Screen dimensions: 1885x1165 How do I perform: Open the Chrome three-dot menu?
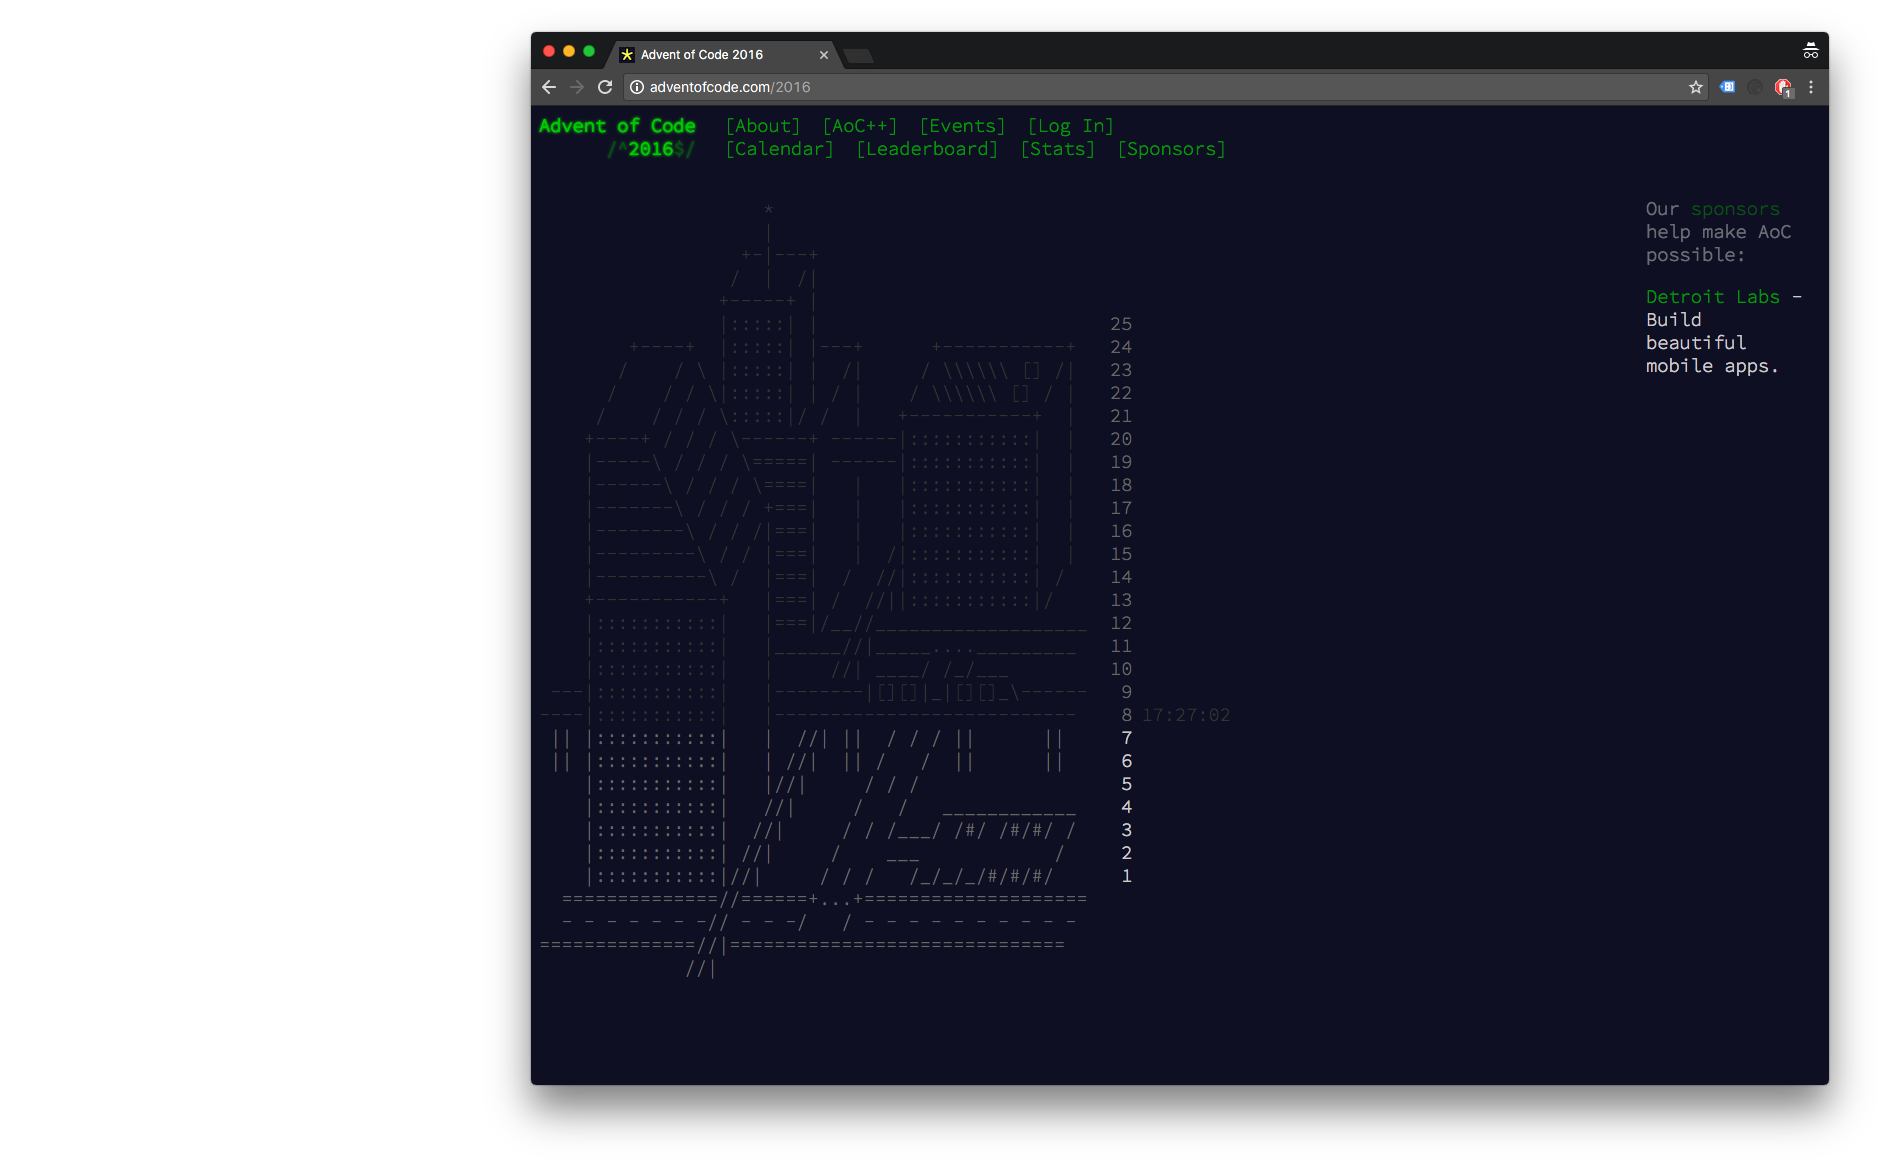point(1810,87)
